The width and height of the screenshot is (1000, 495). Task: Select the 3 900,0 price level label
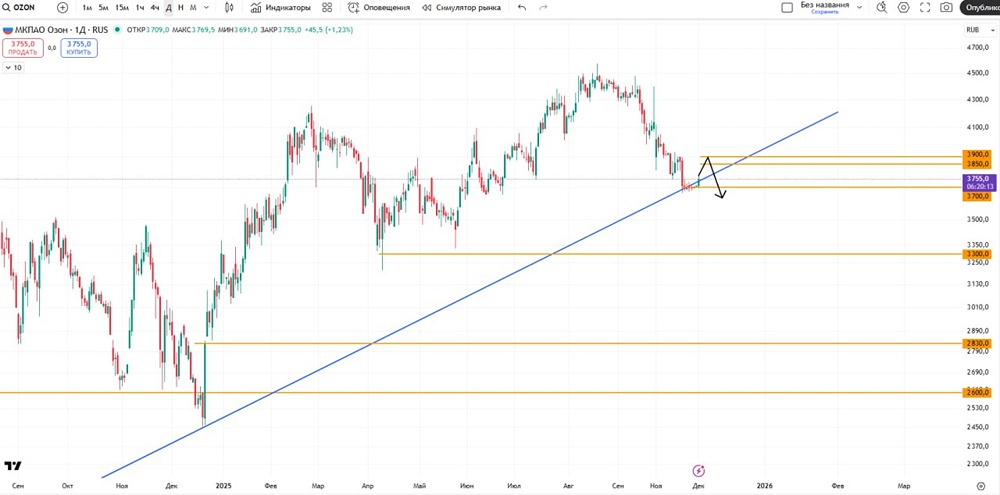click(977, 154)
